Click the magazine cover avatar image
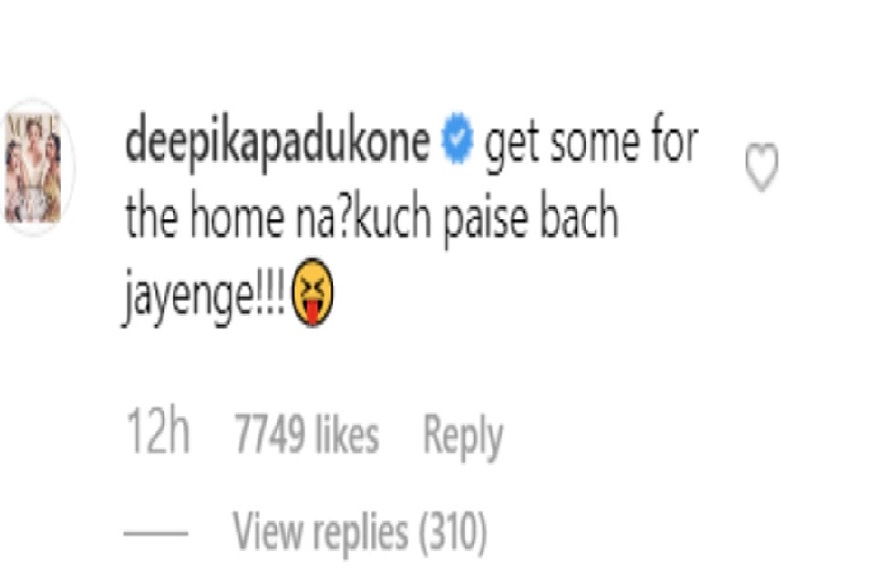 [x=33, y=167]
